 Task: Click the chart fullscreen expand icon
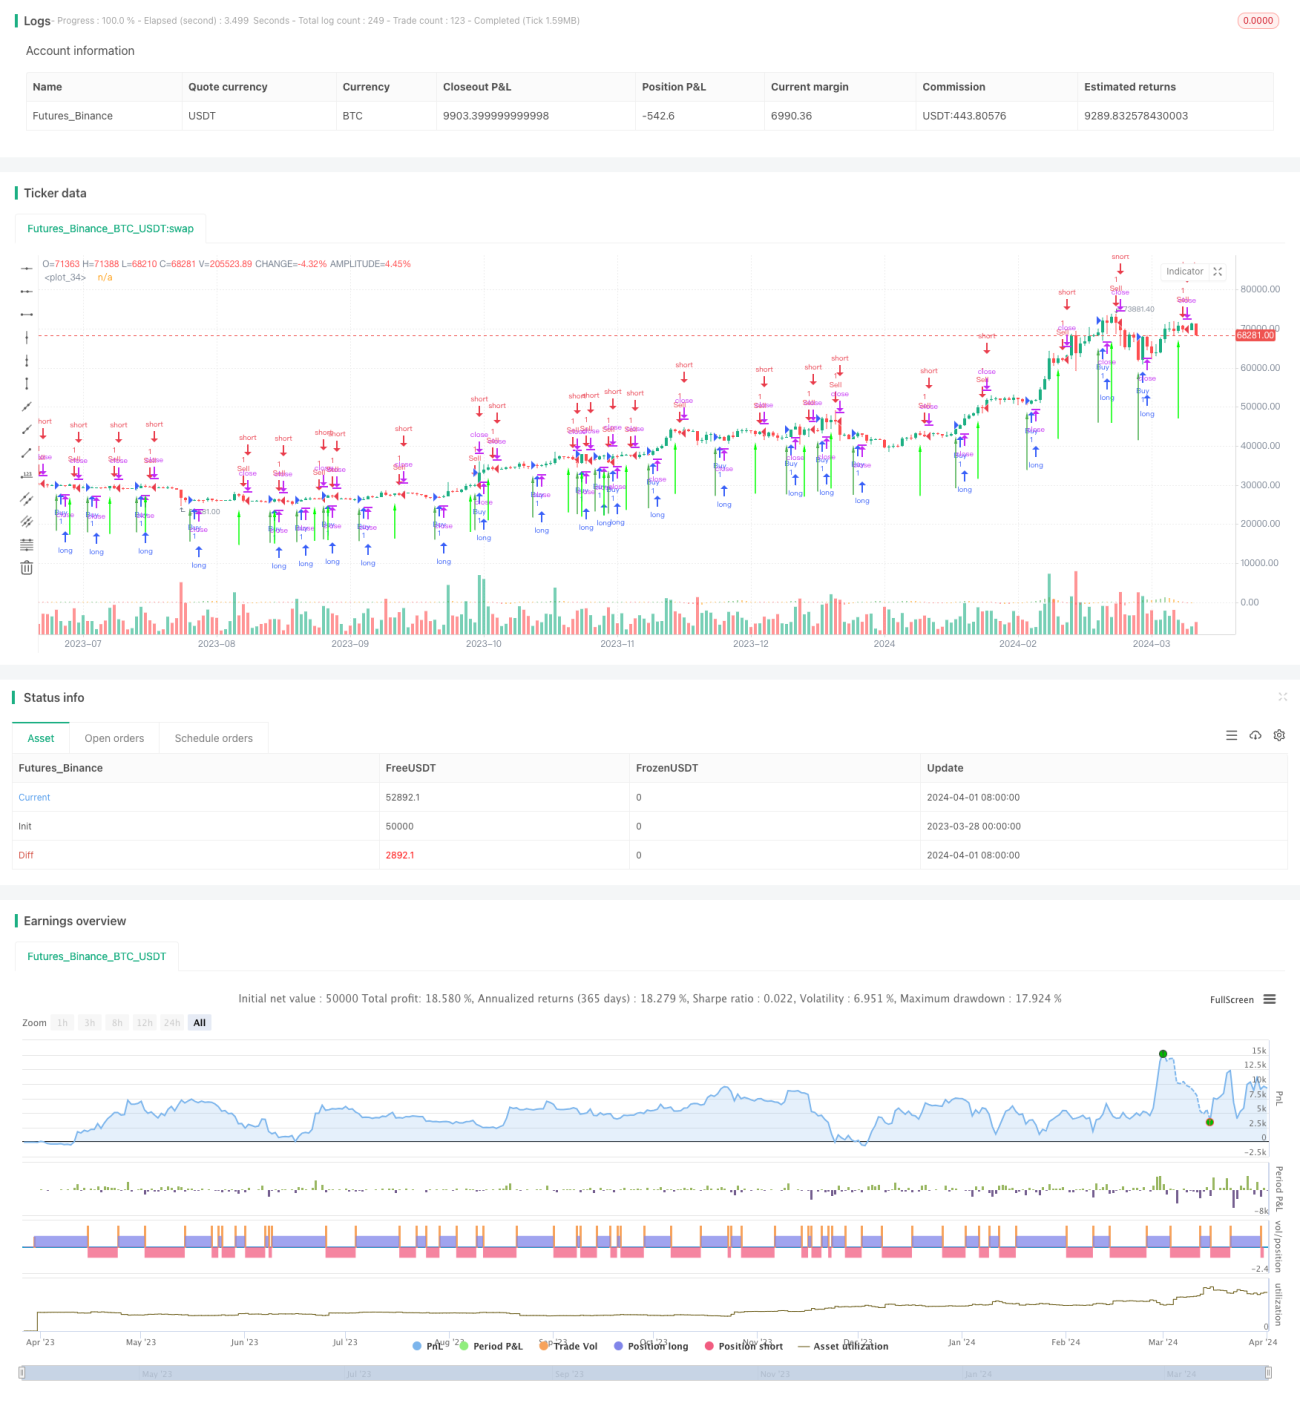click(1217, 271)
